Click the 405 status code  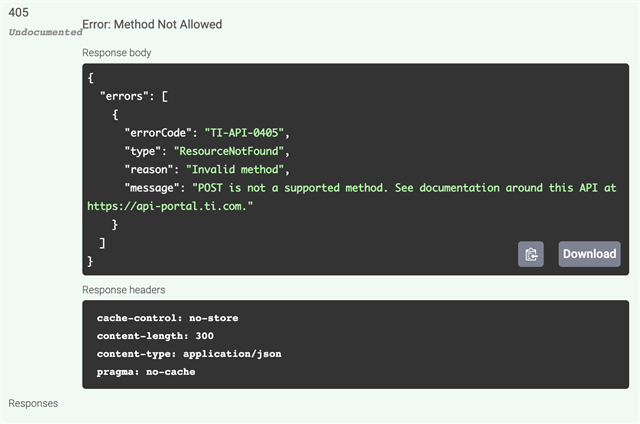[x=19, y=14]
